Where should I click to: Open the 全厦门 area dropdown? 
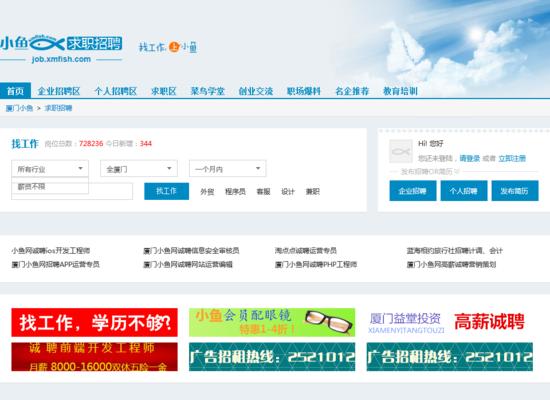pos(139,169)
